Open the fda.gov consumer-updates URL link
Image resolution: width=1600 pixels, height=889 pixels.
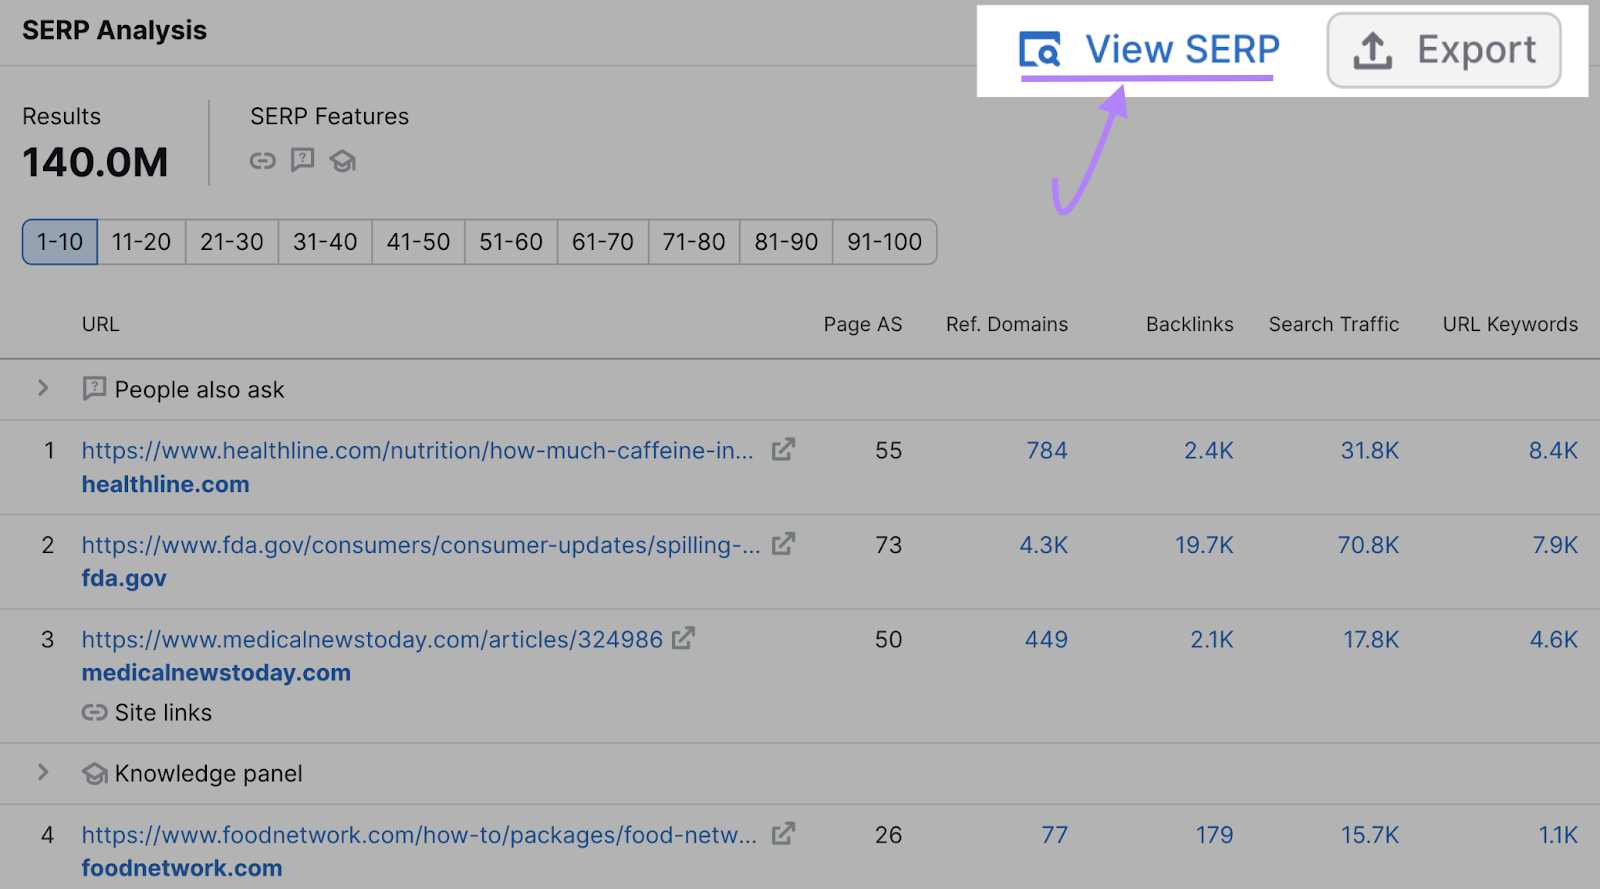pyautogui.click(x=421, y=546)
